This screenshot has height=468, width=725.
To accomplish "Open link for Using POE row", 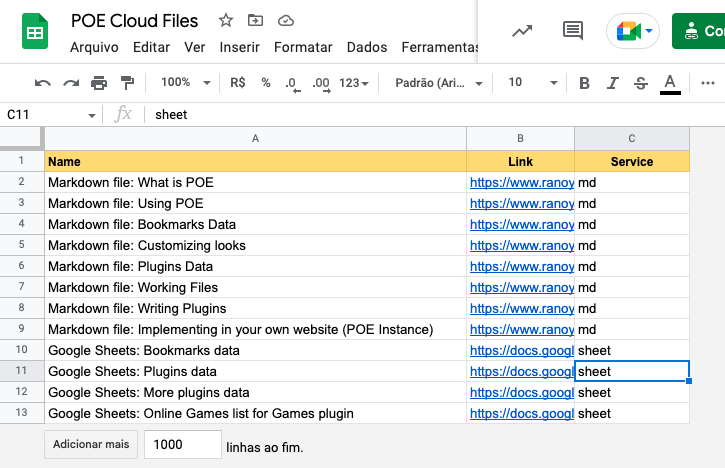I will [x=522, y=203].
